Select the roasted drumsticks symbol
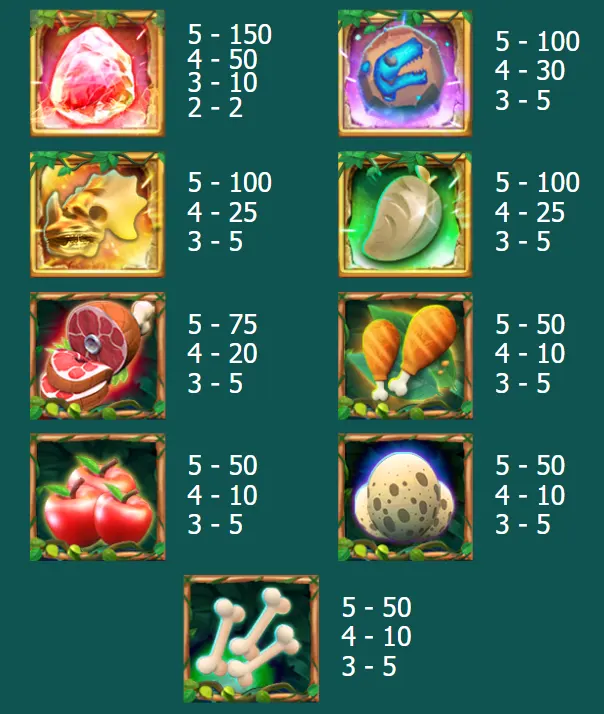This screenshot has height=714, width=604. coord(405,356)
